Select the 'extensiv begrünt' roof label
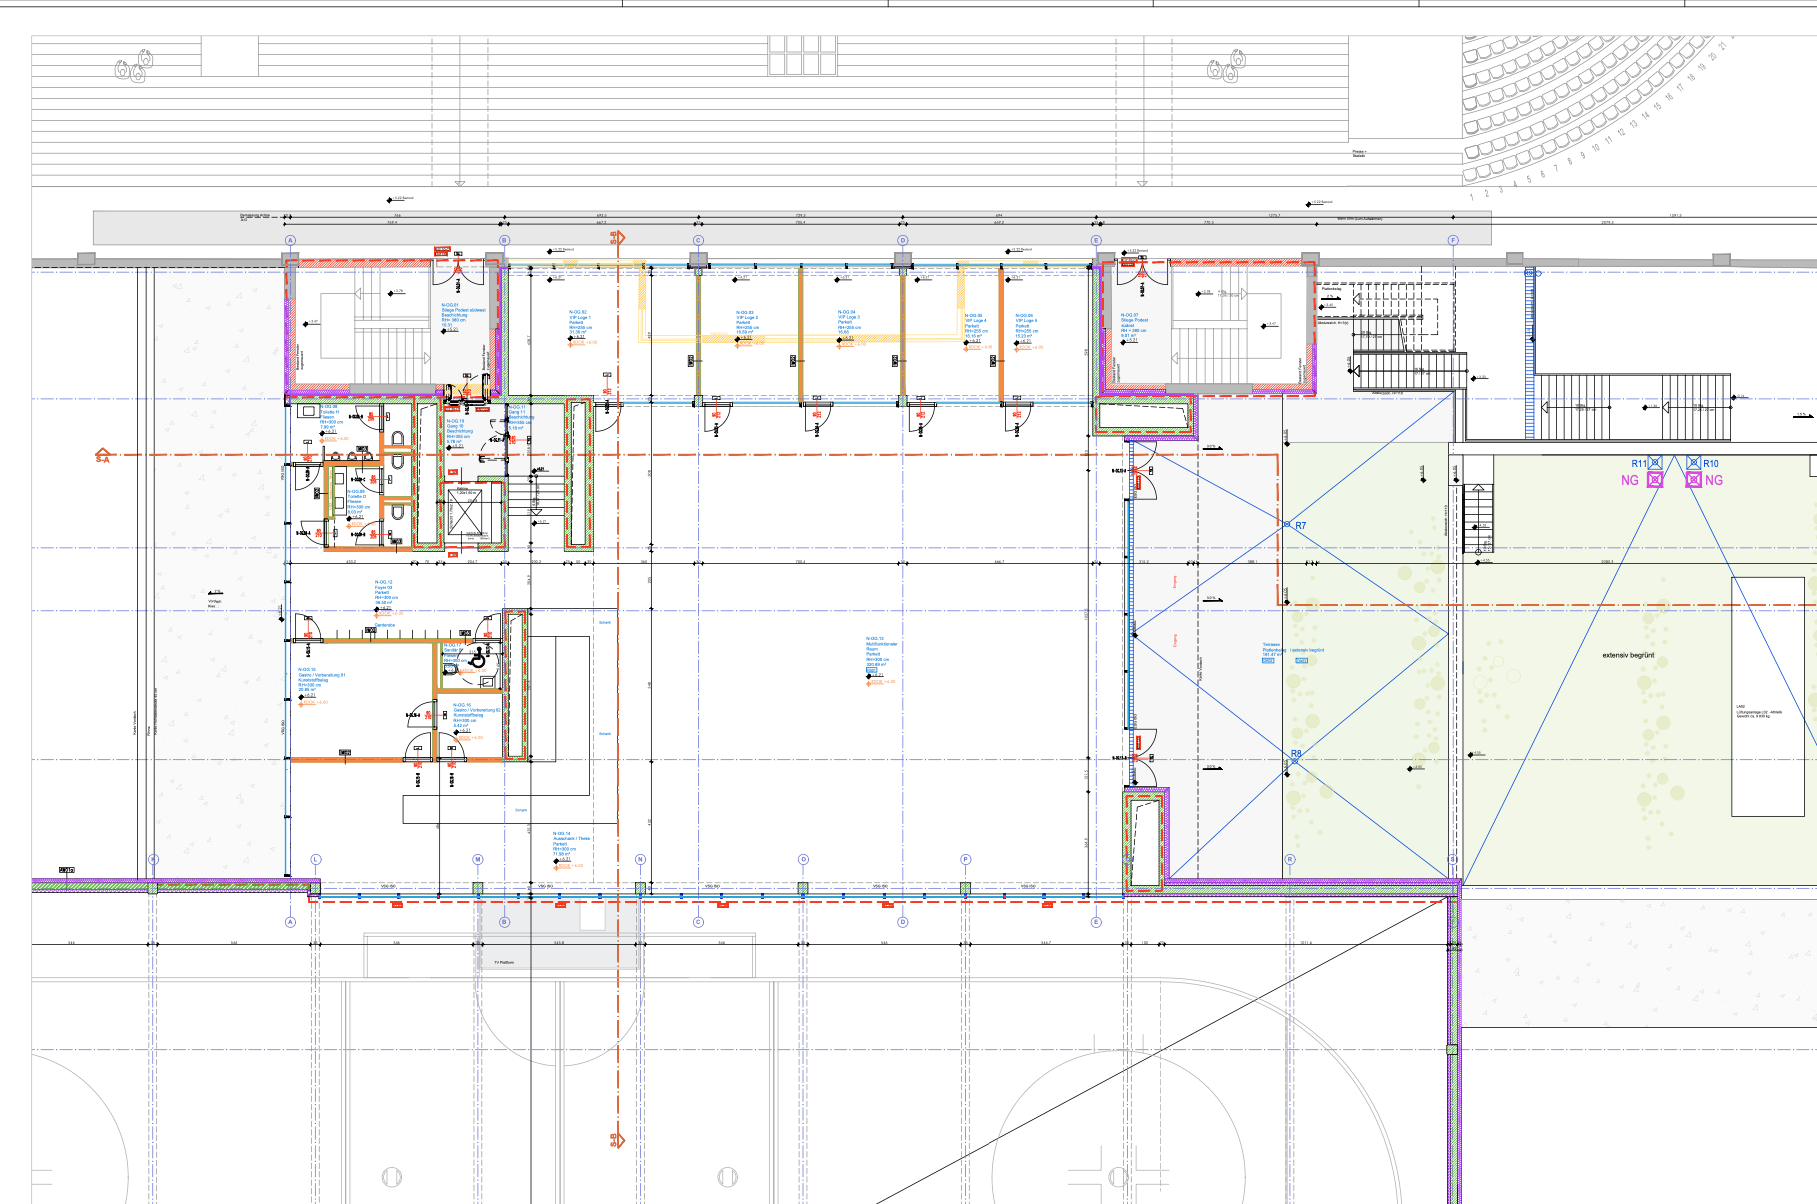Screen dimensions: 1817x1204 pyautogui.click(x=1628, y=656)
